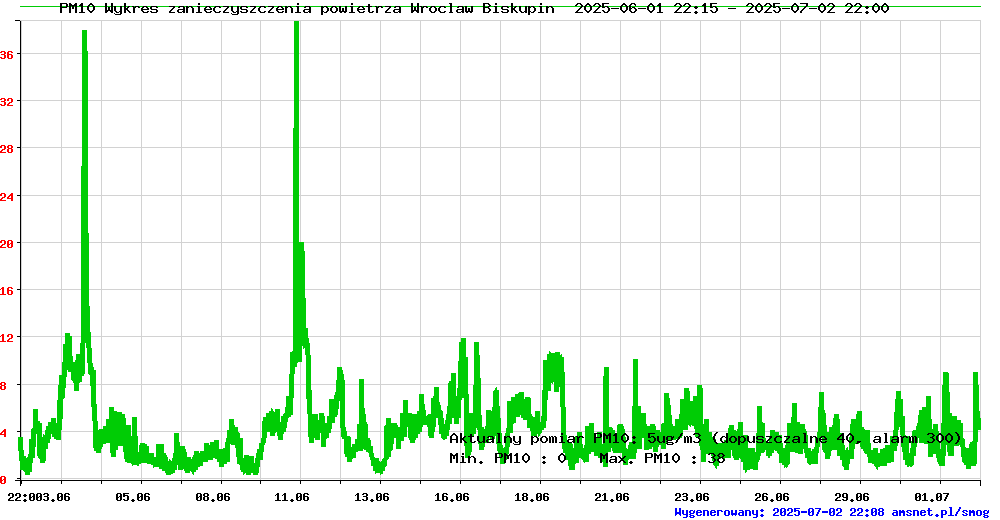Click the y-axis label 16
Image resolution: width=1000 pixels, height=520 pixels.
coord(7,290)
